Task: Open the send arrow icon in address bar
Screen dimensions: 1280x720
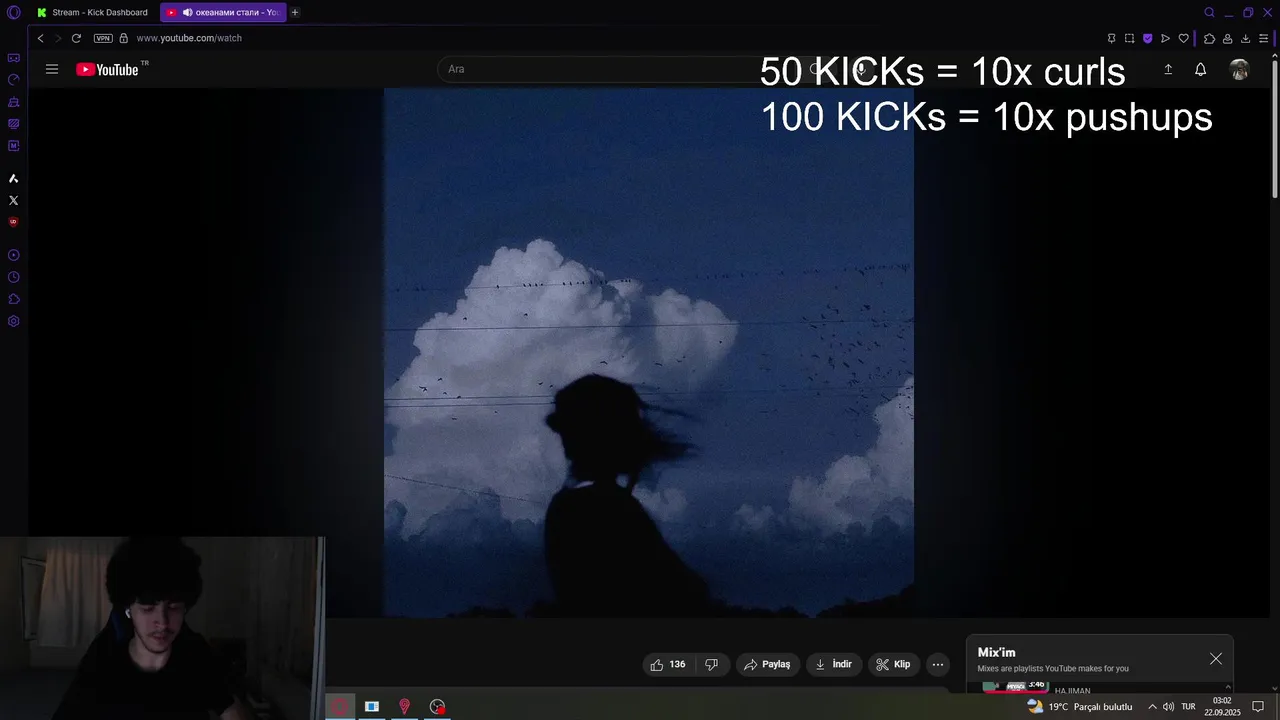Action: (x=1165, y=38)
